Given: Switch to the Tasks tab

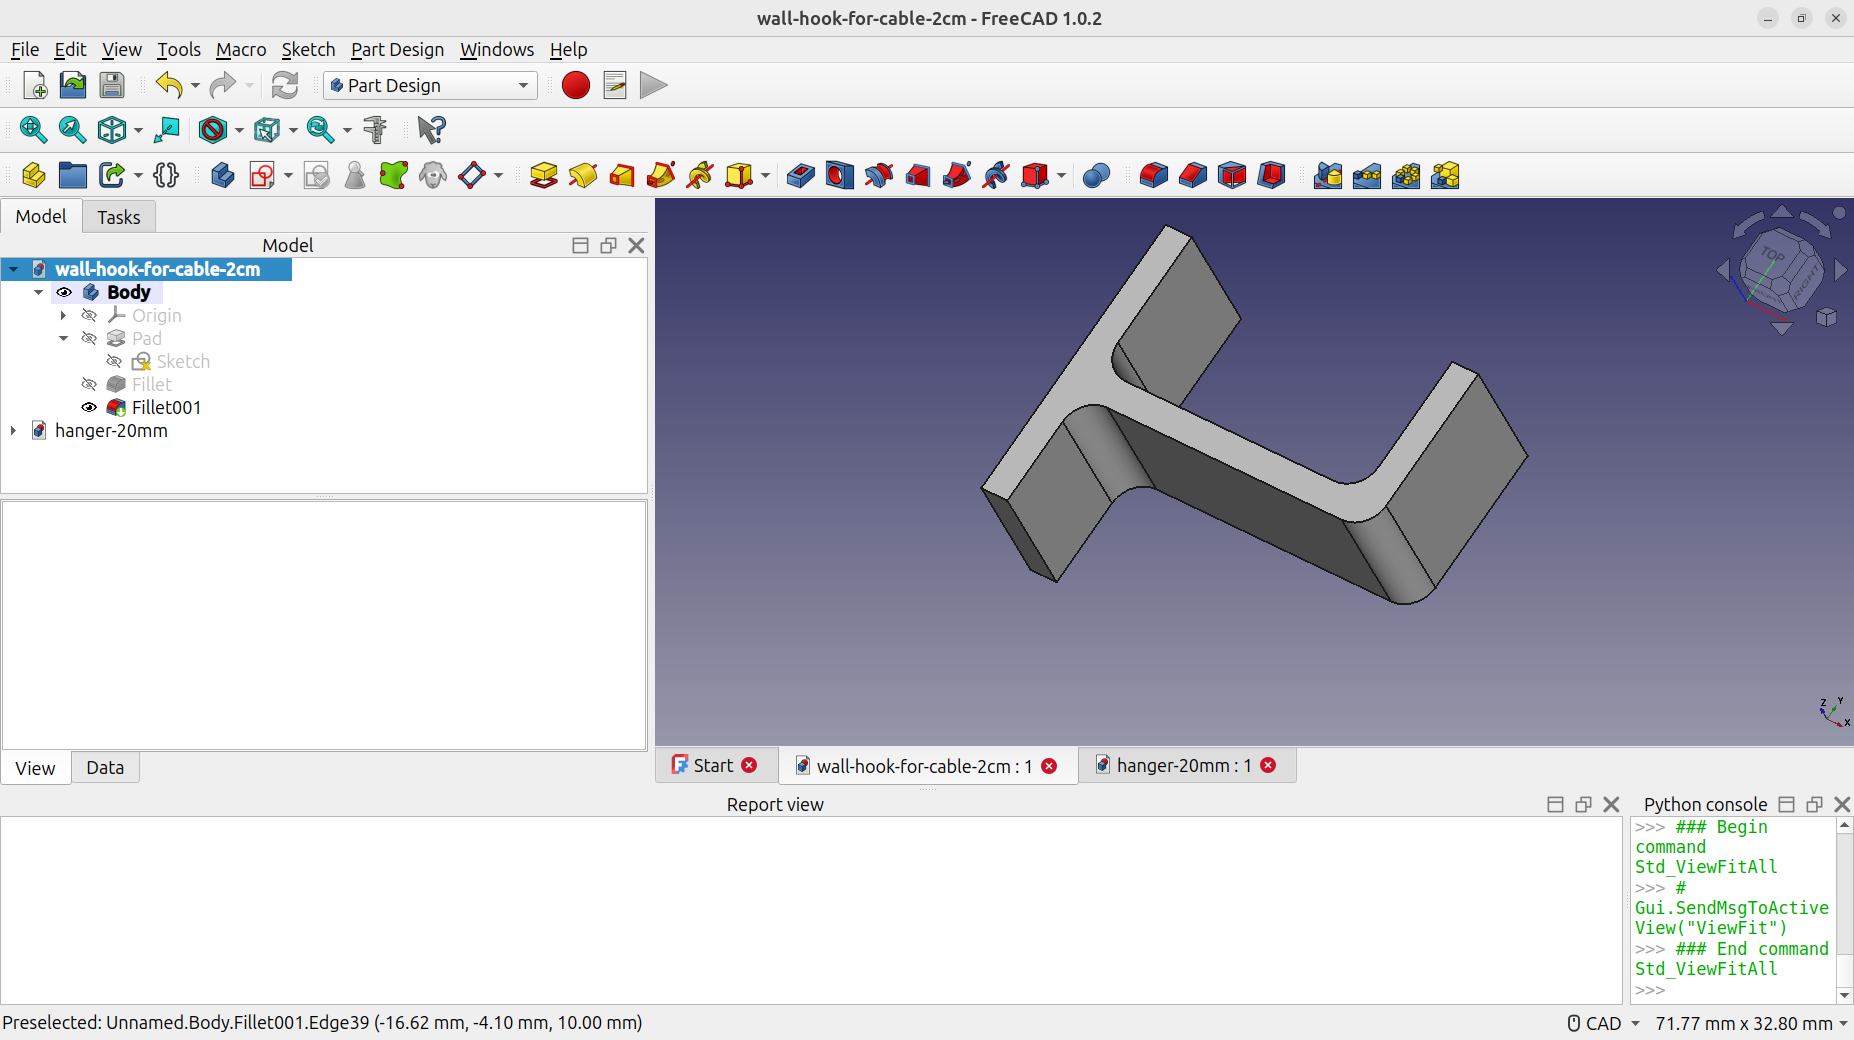Looking at the screenshot, I should click(x=118, y=217).
